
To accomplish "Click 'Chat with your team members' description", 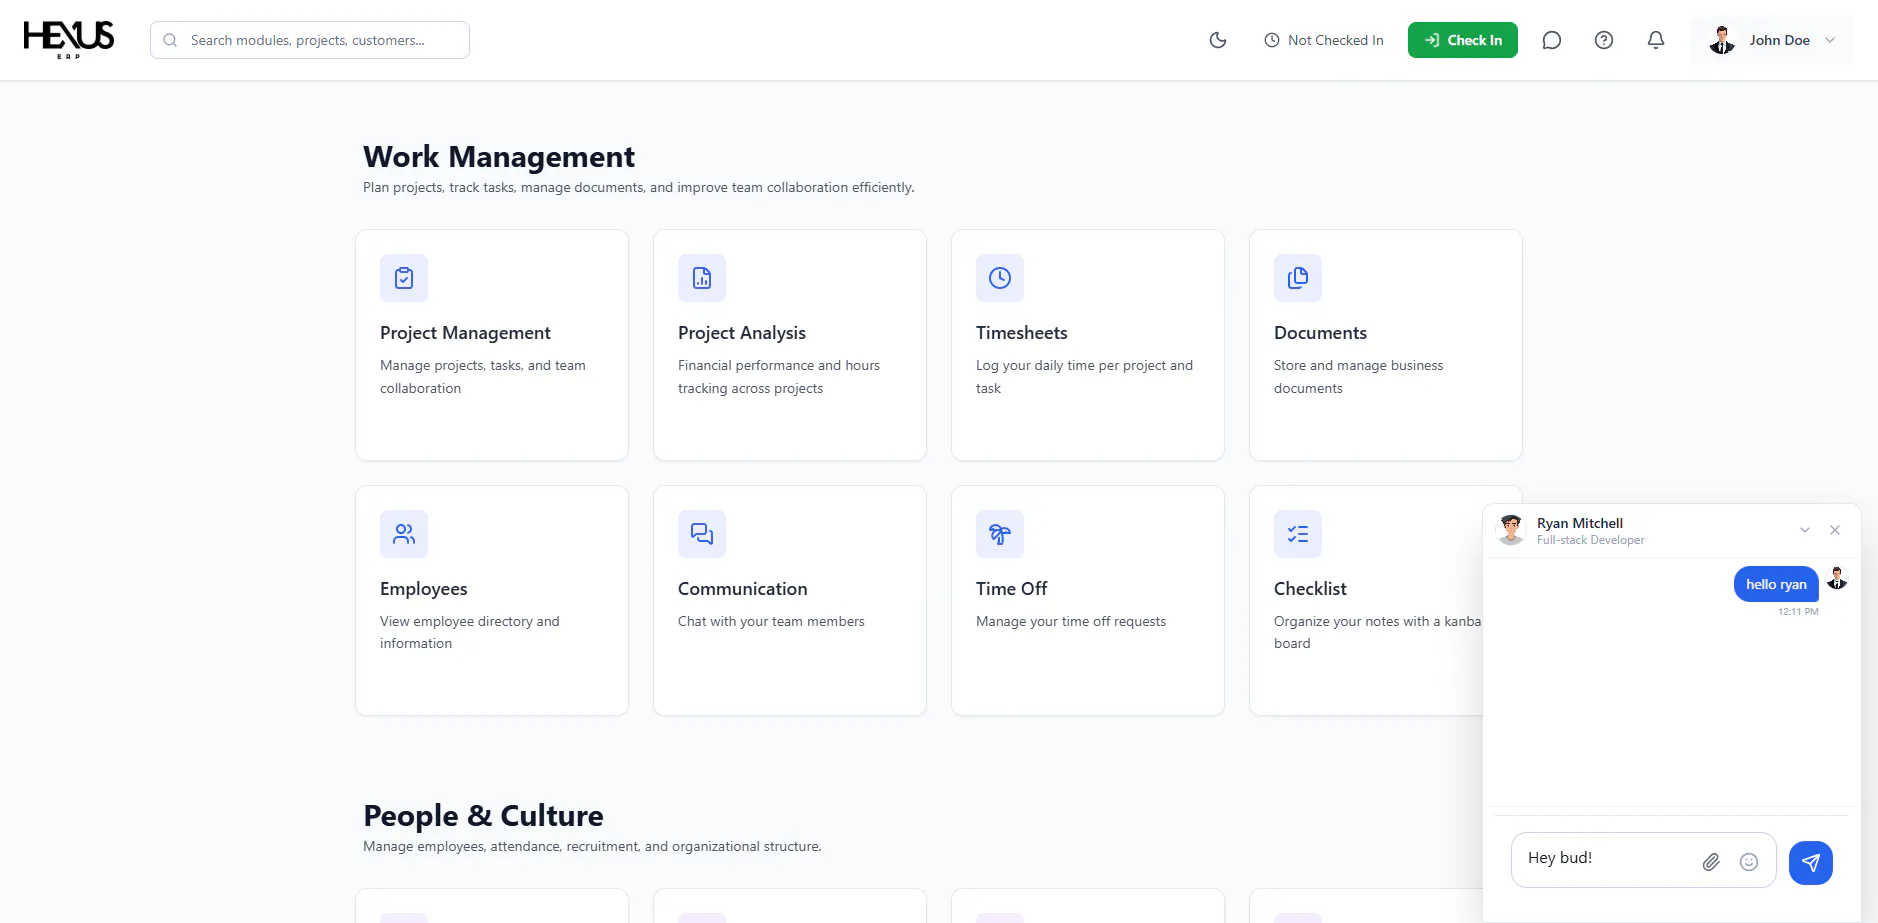I will [771, 621].
